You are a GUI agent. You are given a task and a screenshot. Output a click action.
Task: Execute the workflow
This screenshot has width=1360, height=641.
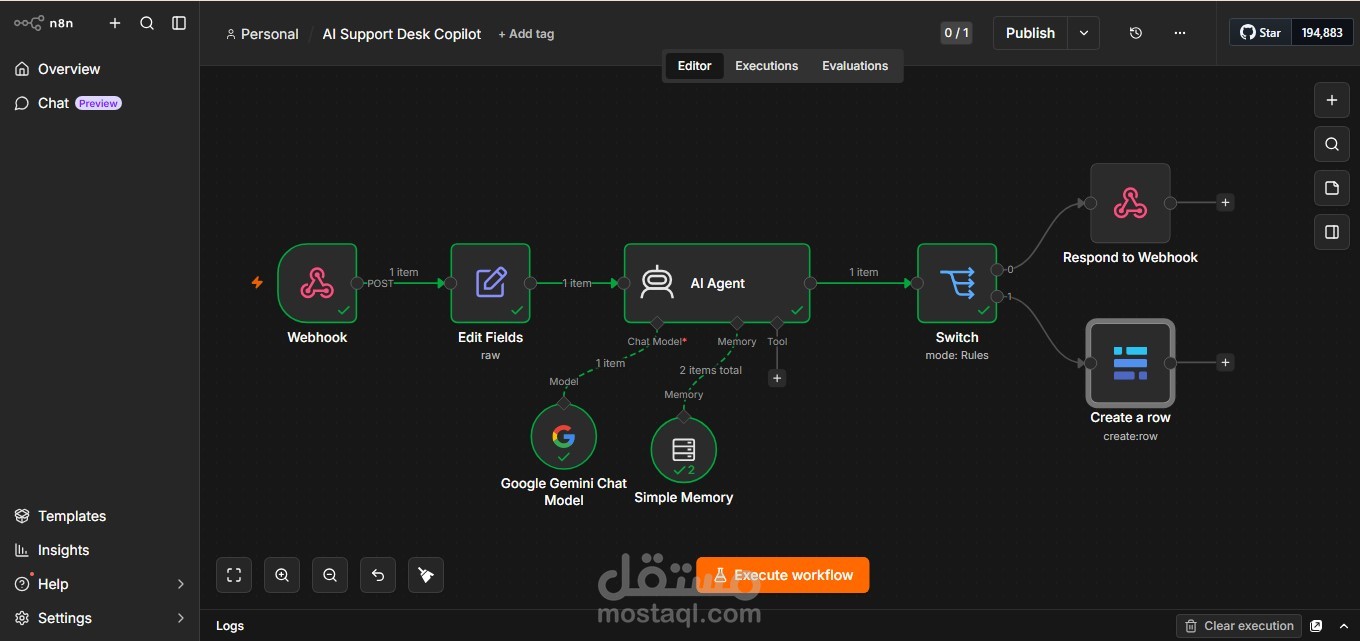pos(783,575)
